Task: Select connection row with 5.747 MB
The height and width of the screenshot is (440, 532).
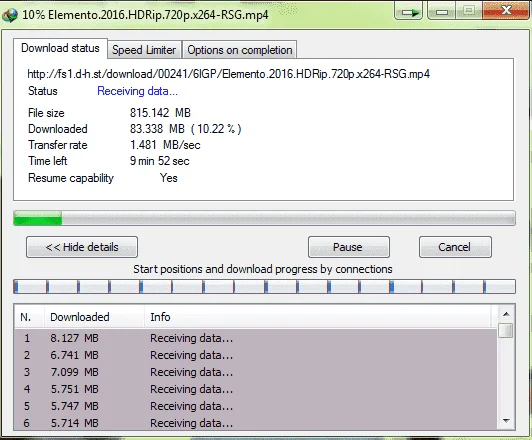Action: point(256,406)
